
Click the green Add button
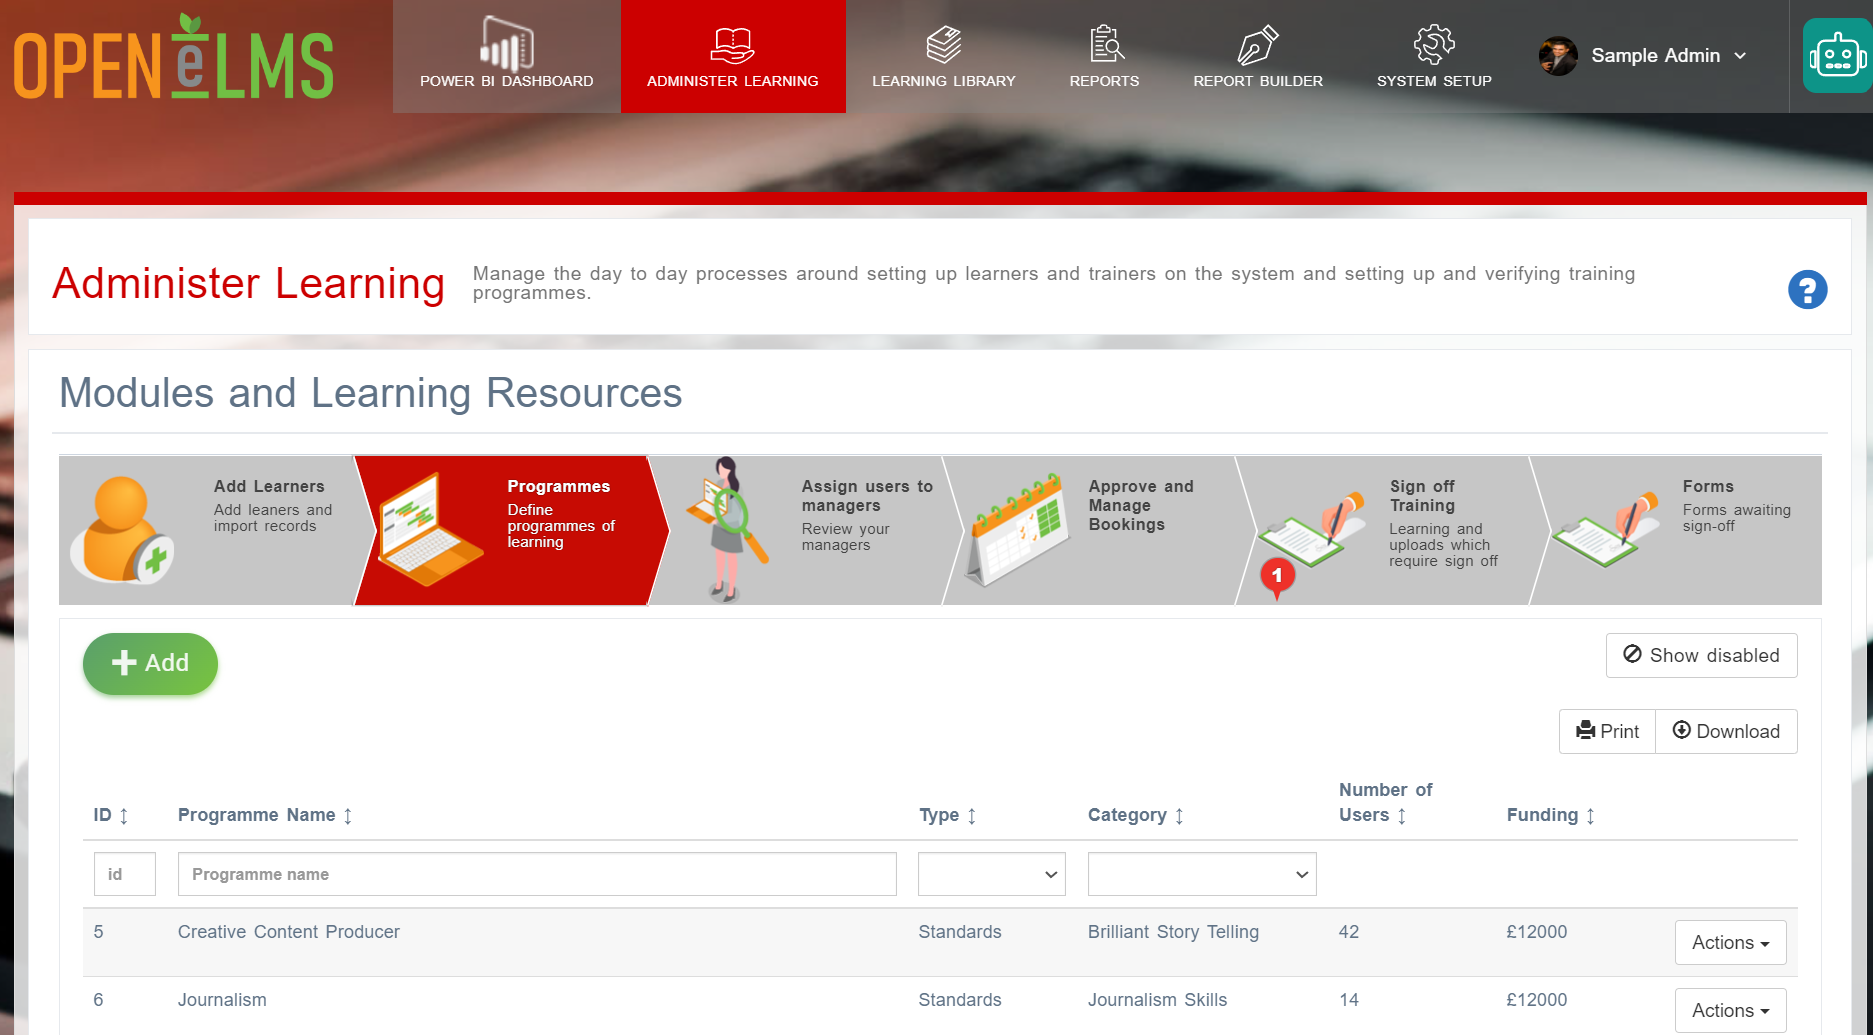click(x=150, y=663)
